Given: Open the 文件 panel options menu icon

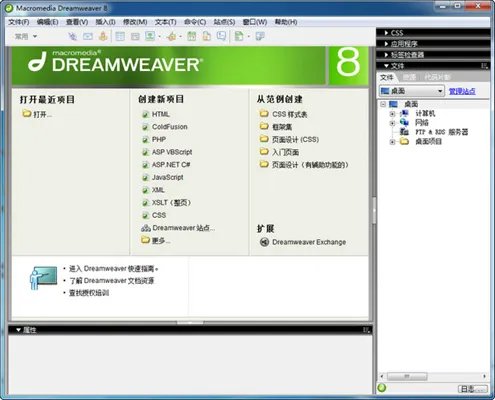Looking at the screenshot, I should (x=485, y=66).
